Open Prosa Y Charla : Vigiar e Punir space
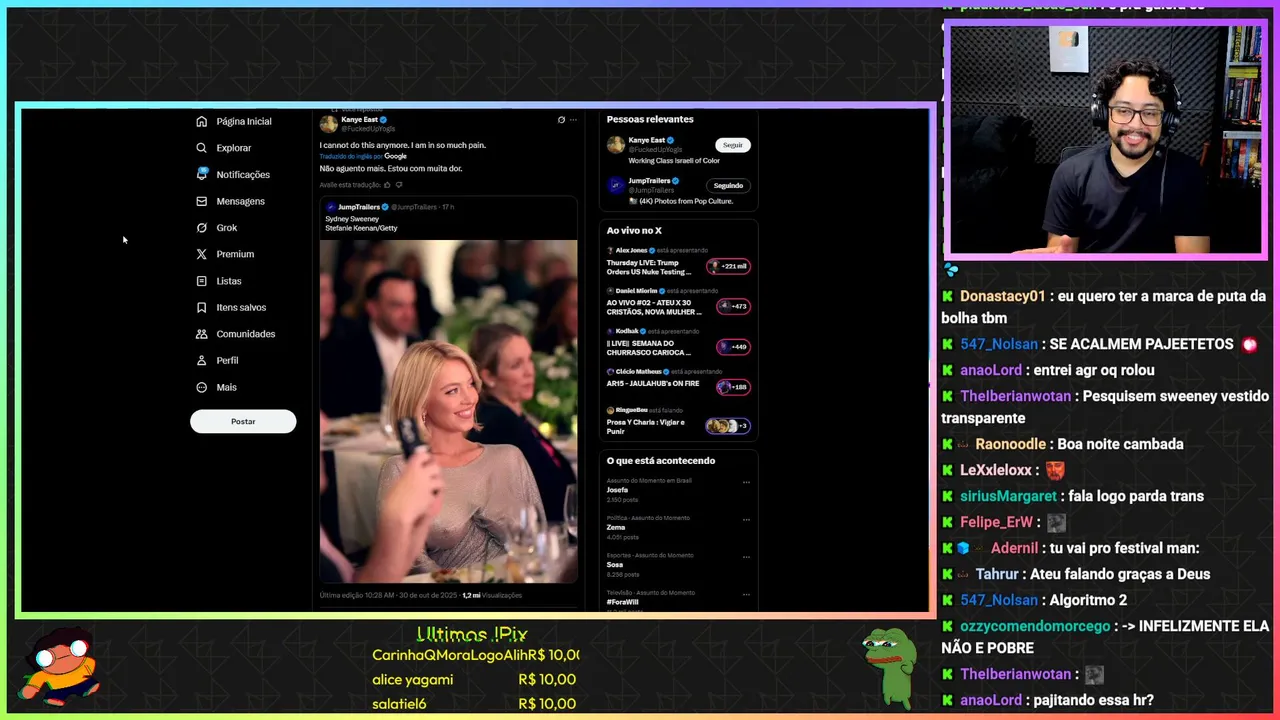 (645, 426)
